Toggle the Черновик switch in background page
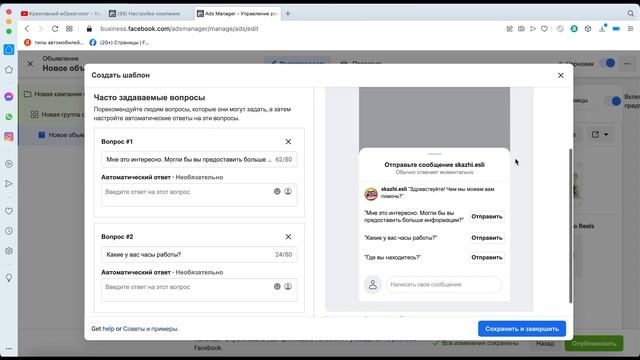This screenshot has height=360, width=640. click(608, 63)
